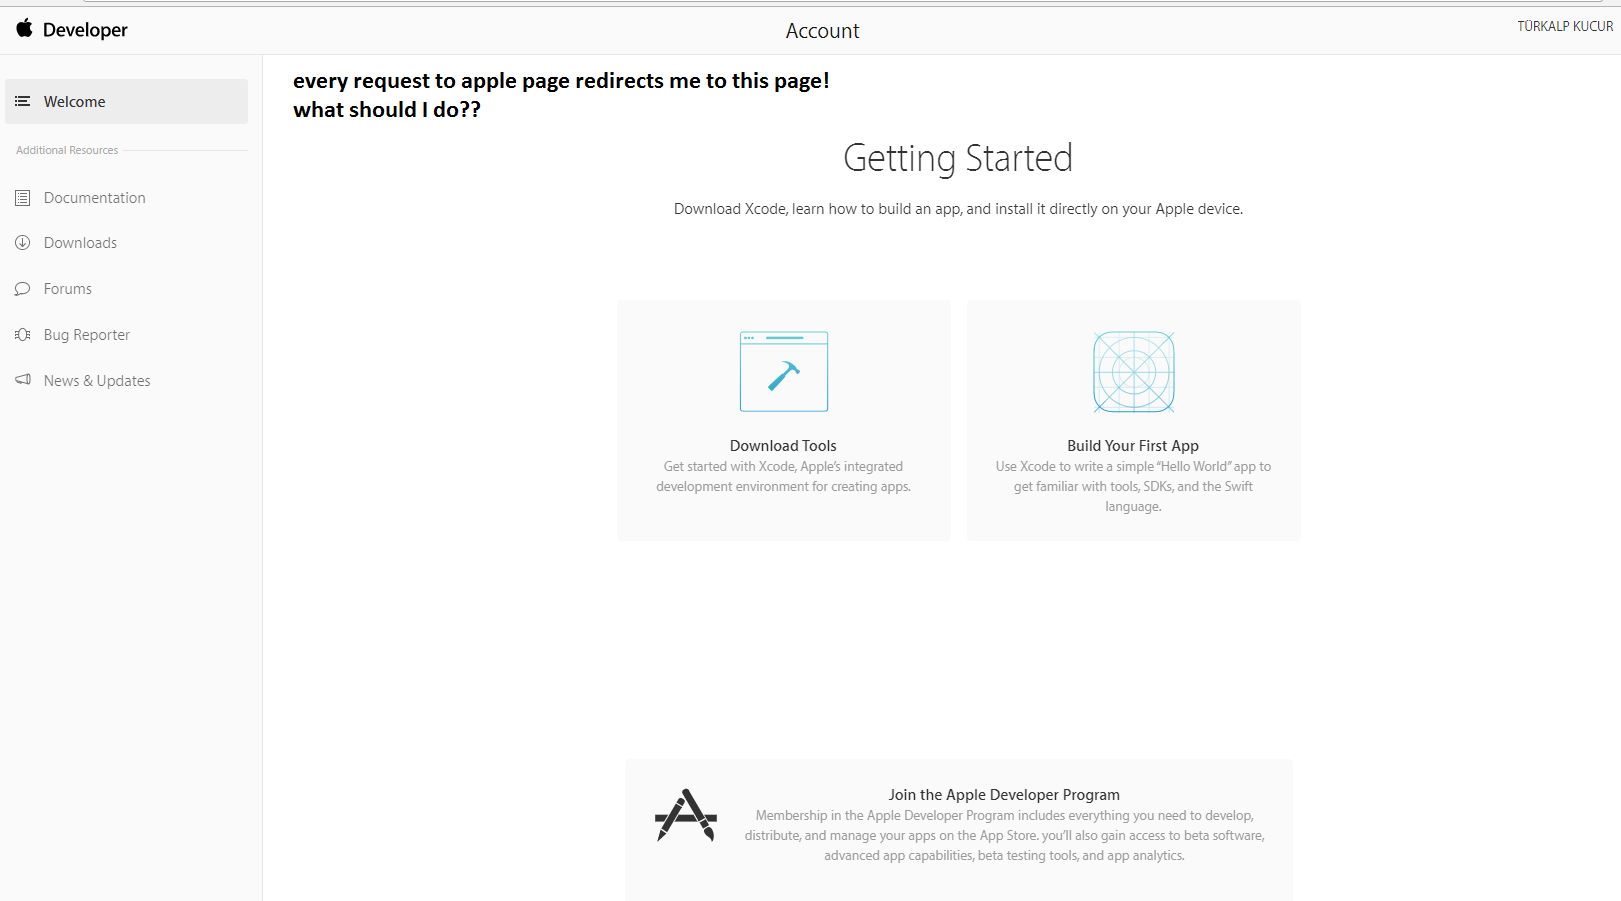Click the Additional Resources section label
The image size is (1621, 901).
67,150
